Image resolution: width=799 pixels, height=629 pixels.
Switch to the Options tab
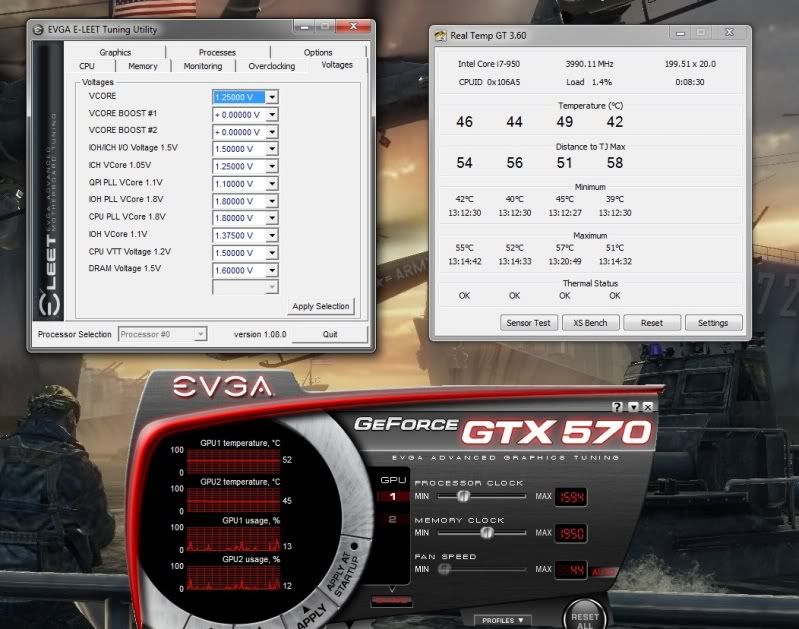coord(318,52)
